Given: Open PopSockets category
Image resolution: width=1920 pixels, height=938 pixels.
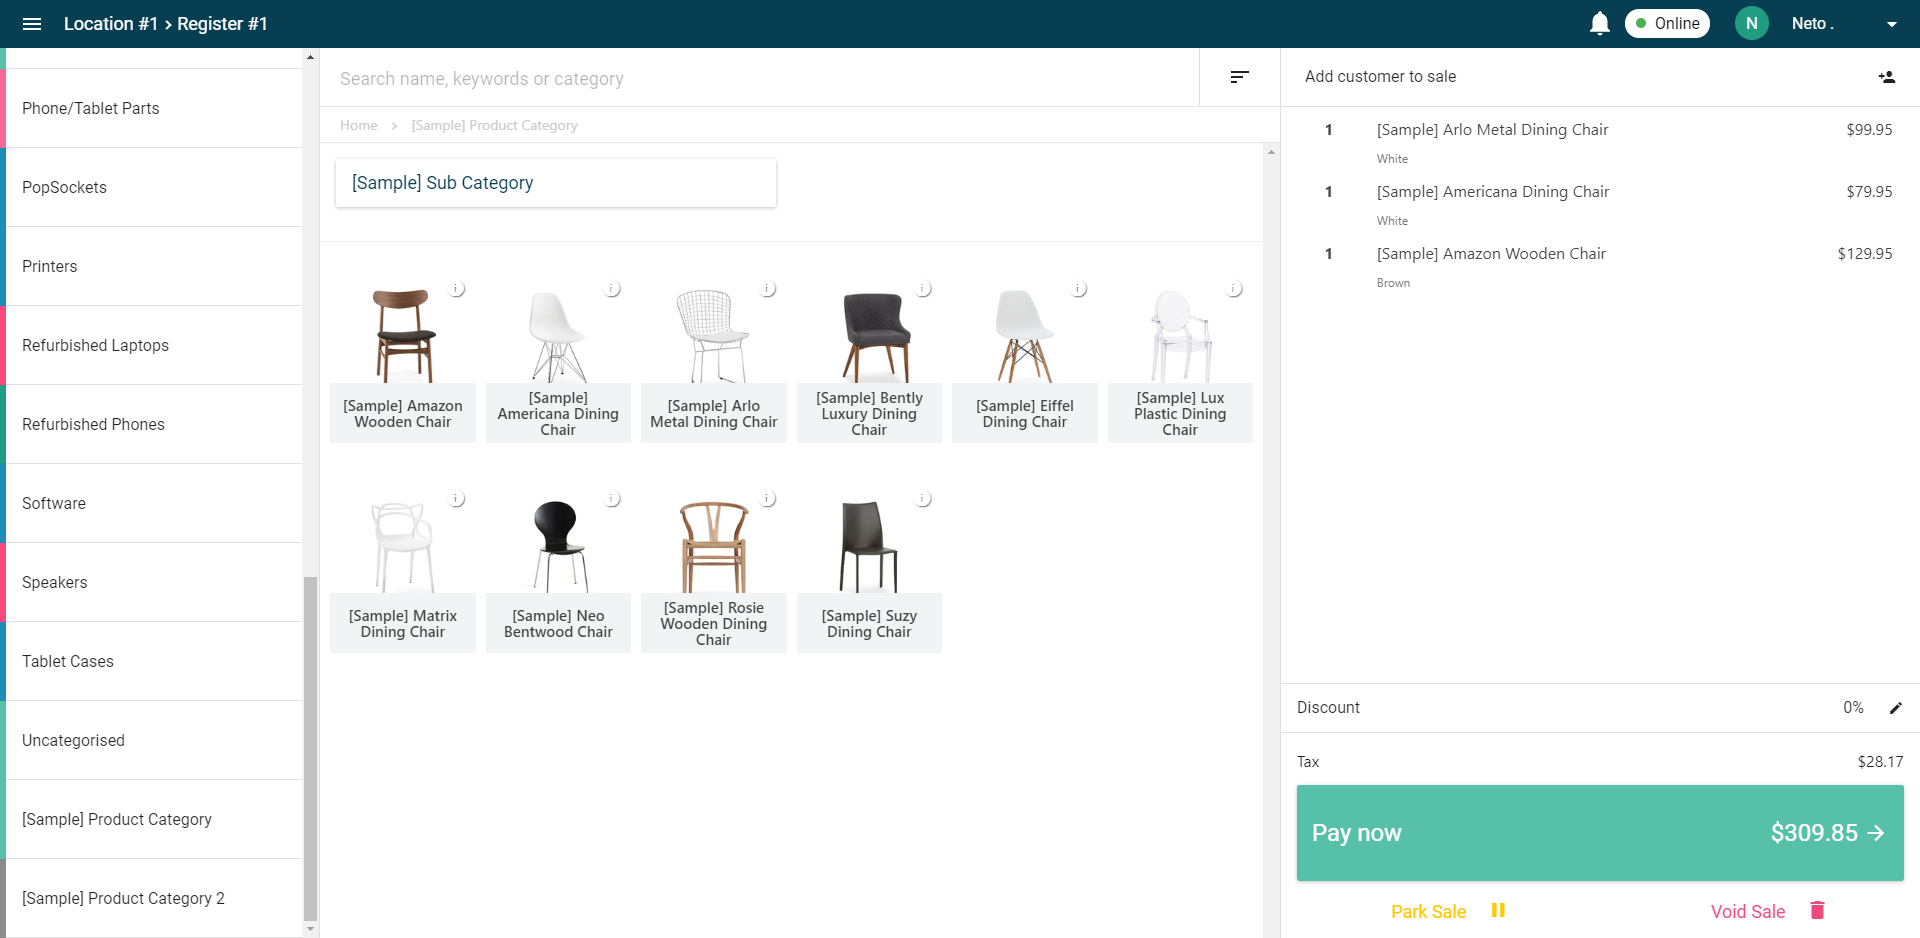Looking at the screenshot, I should 151,187.
